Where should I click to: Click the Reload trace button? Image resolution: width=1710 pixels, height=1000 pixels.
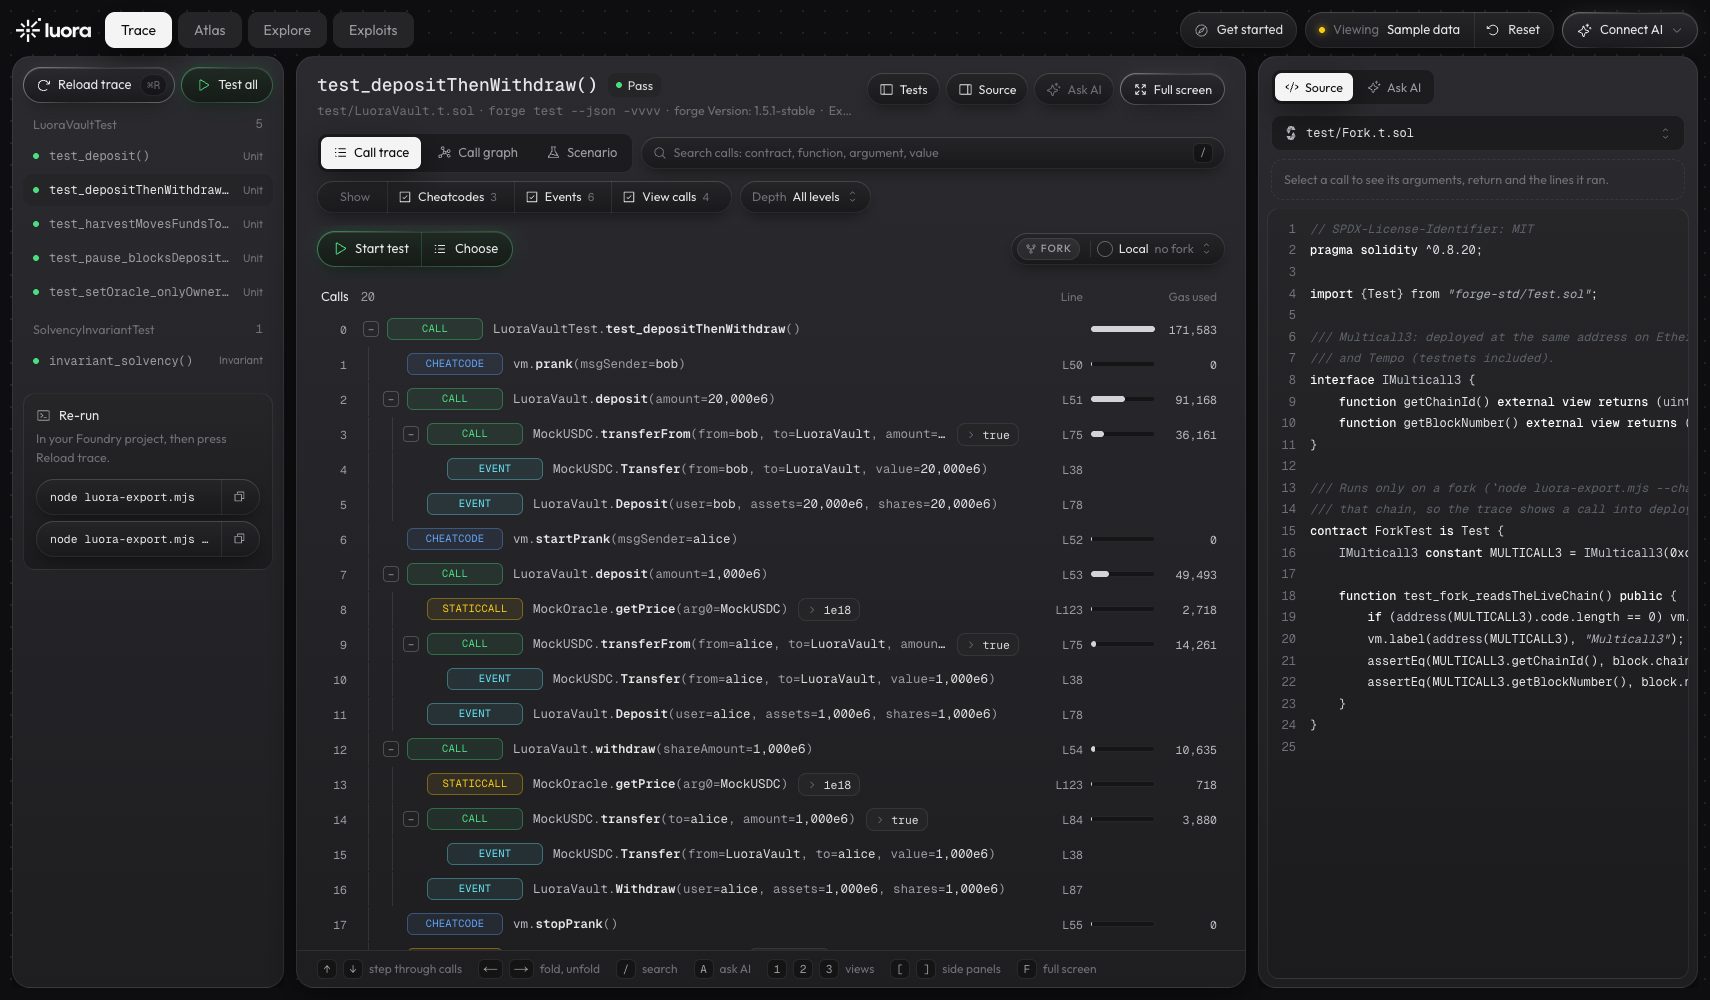click(99, 85)
